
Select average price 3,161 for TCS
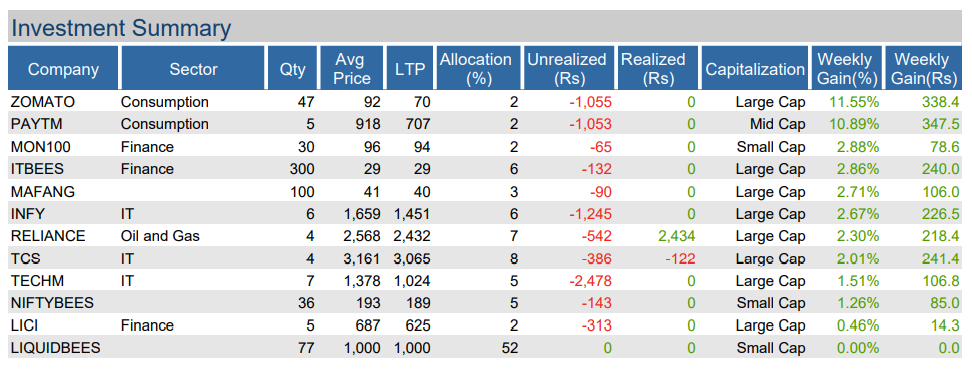click(361, 258)
